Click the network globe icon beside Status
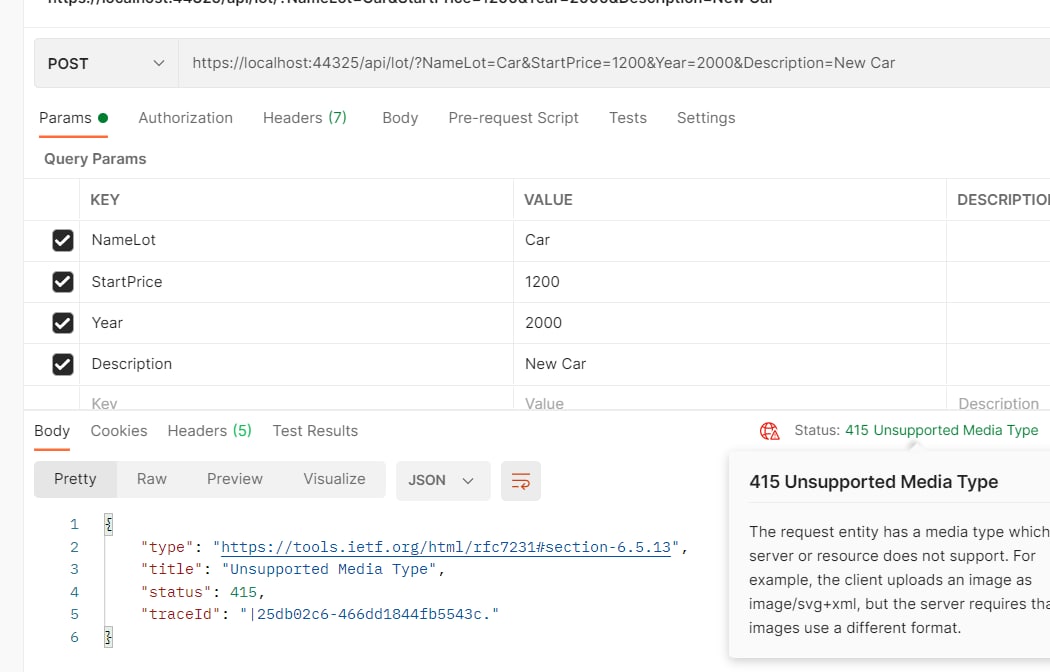Viewport: 1050px width, 672px height. [x=769, y=431]
